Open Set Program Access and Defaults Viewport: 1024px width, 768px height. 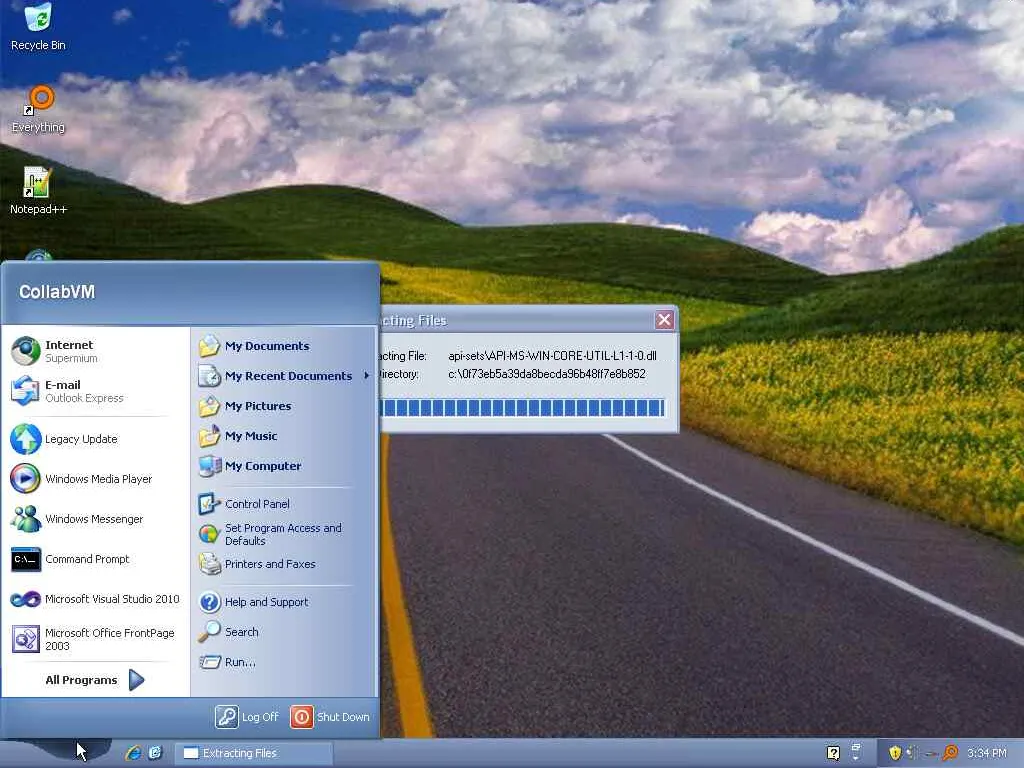pyautogui.click(x=284, y=534)
